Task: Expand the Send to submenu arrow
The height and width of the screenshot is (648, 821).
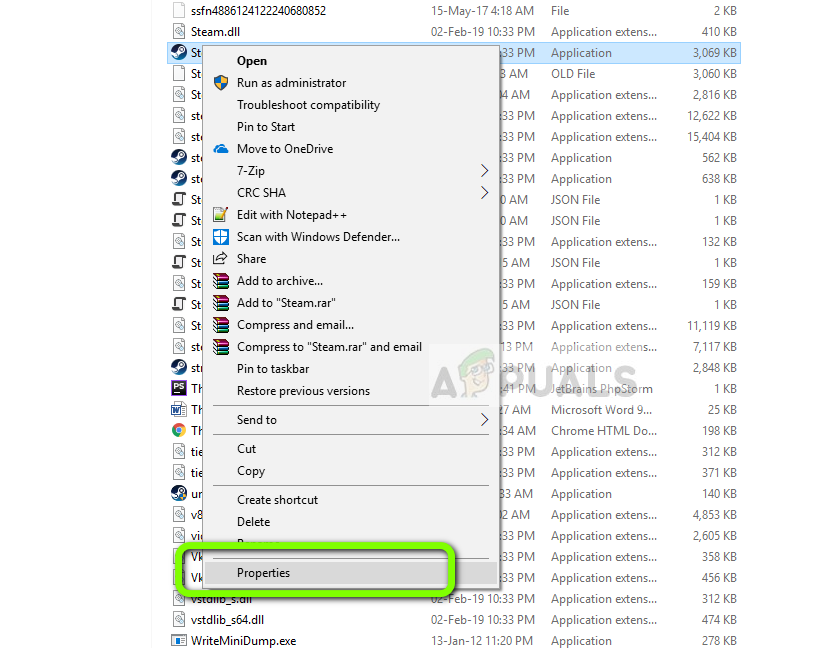Action: [x=484, y=420]
